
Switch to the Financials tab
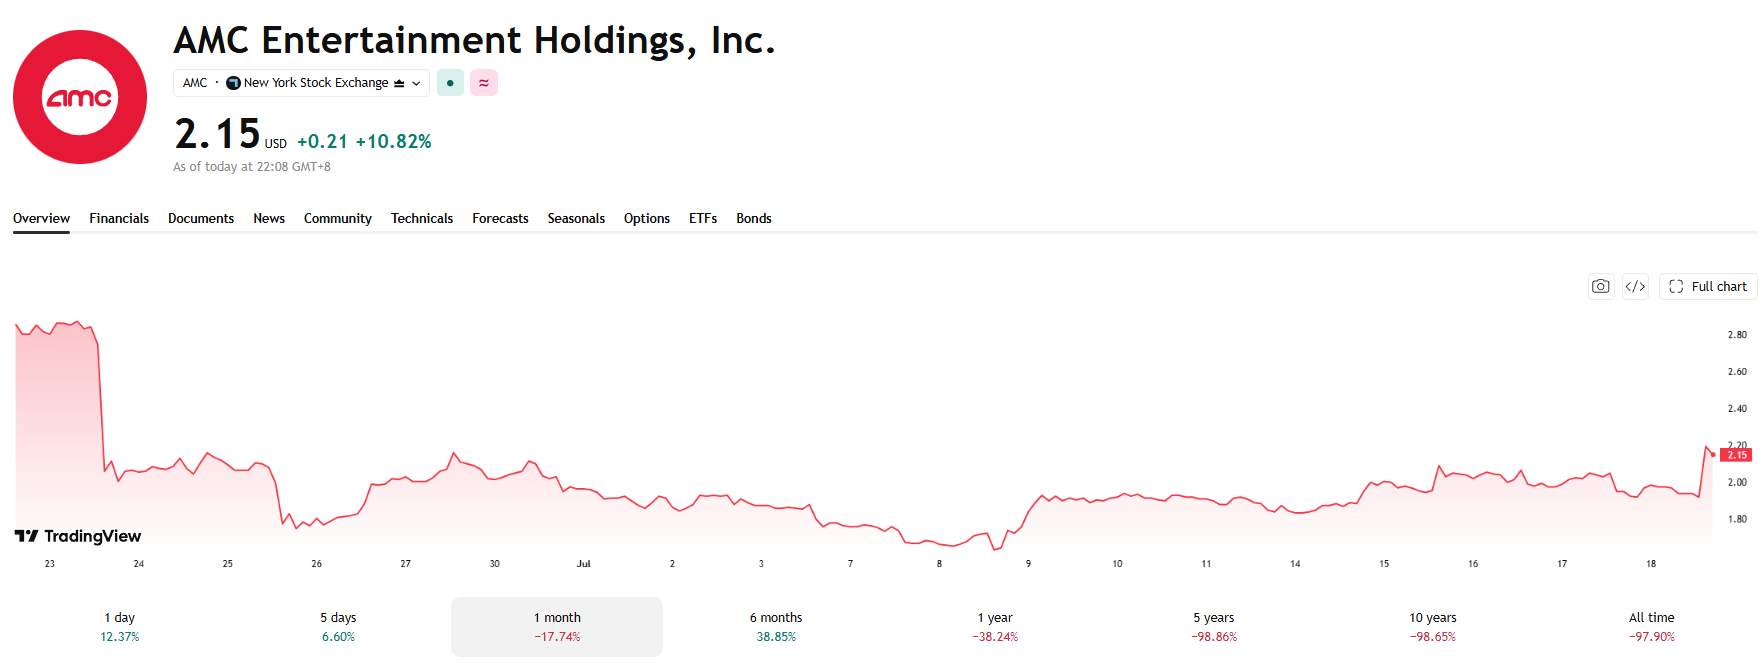[119, 218]
